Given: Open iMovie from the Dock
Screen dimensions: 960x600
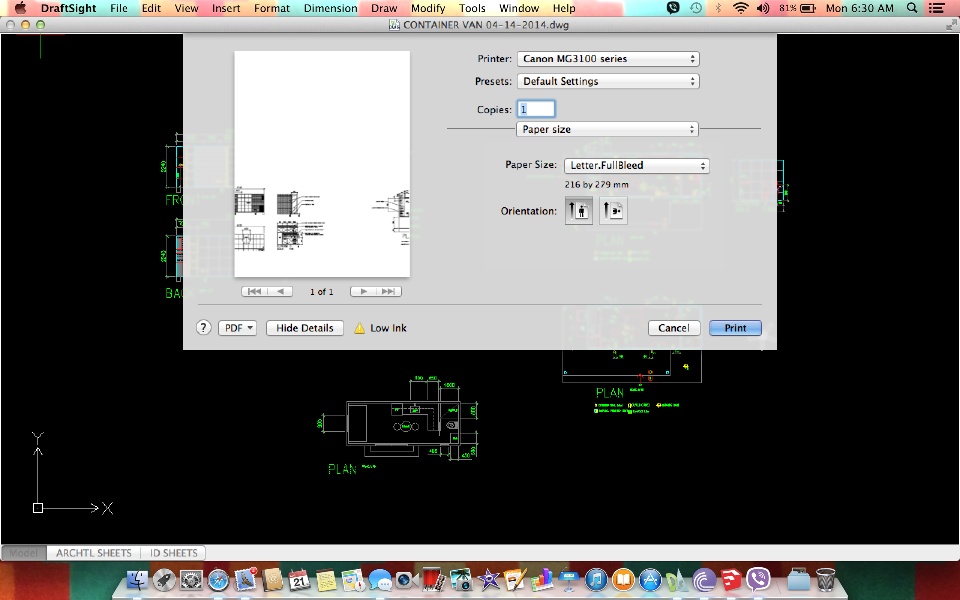Looking at the screenshot, I should (488, 579).
